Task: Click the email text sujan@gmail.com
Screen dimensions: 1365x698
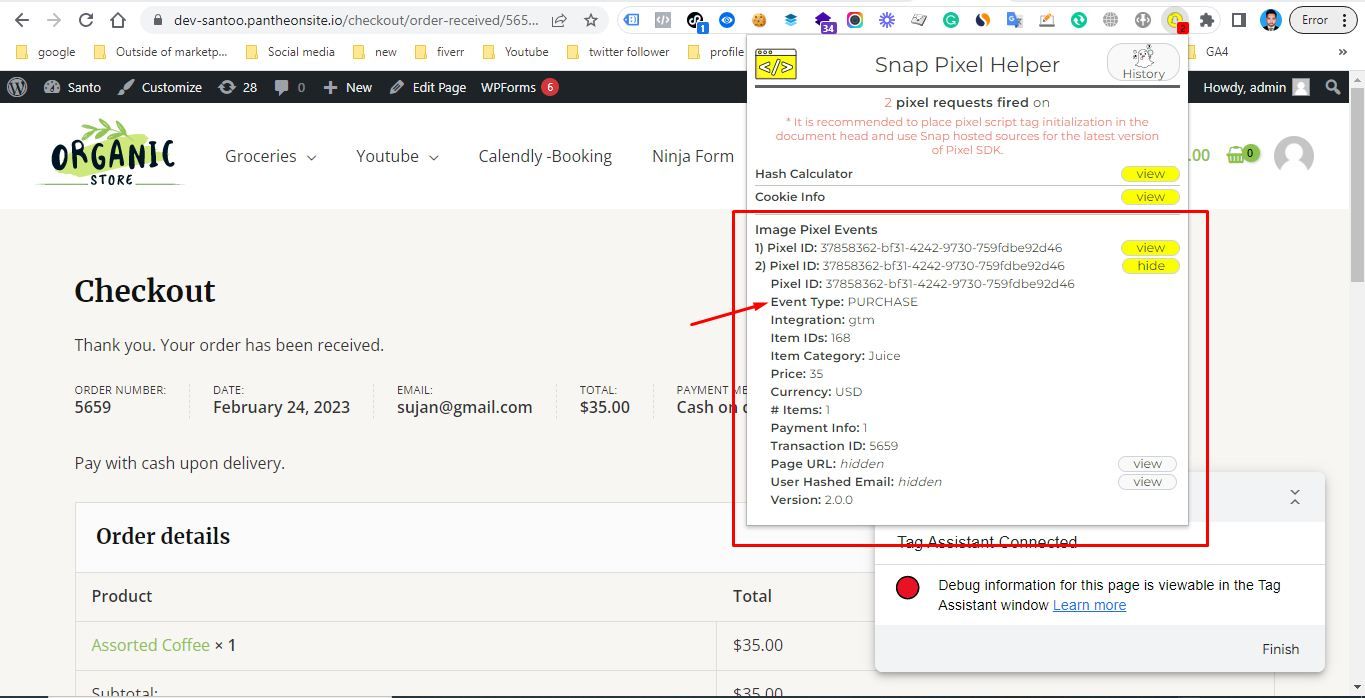Action: tap(464, 407)
